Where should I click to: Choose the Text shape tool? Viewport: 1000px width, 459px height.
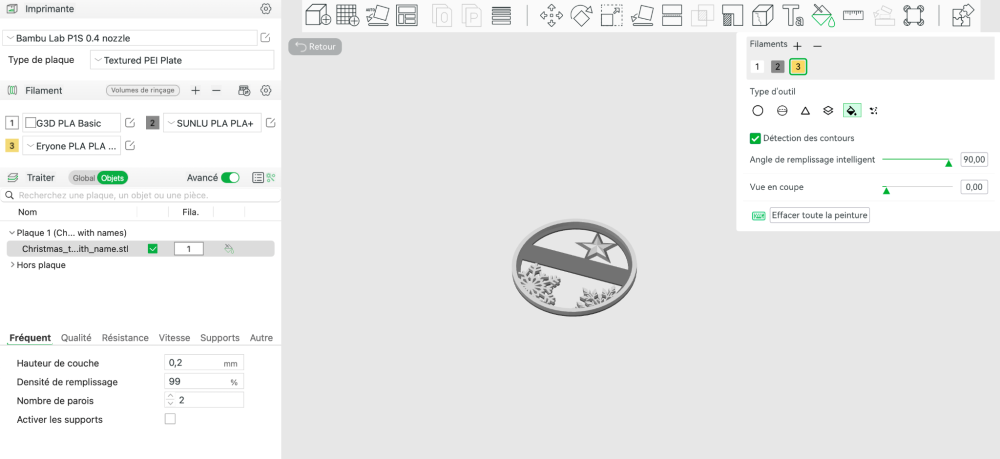coord(793,15)
